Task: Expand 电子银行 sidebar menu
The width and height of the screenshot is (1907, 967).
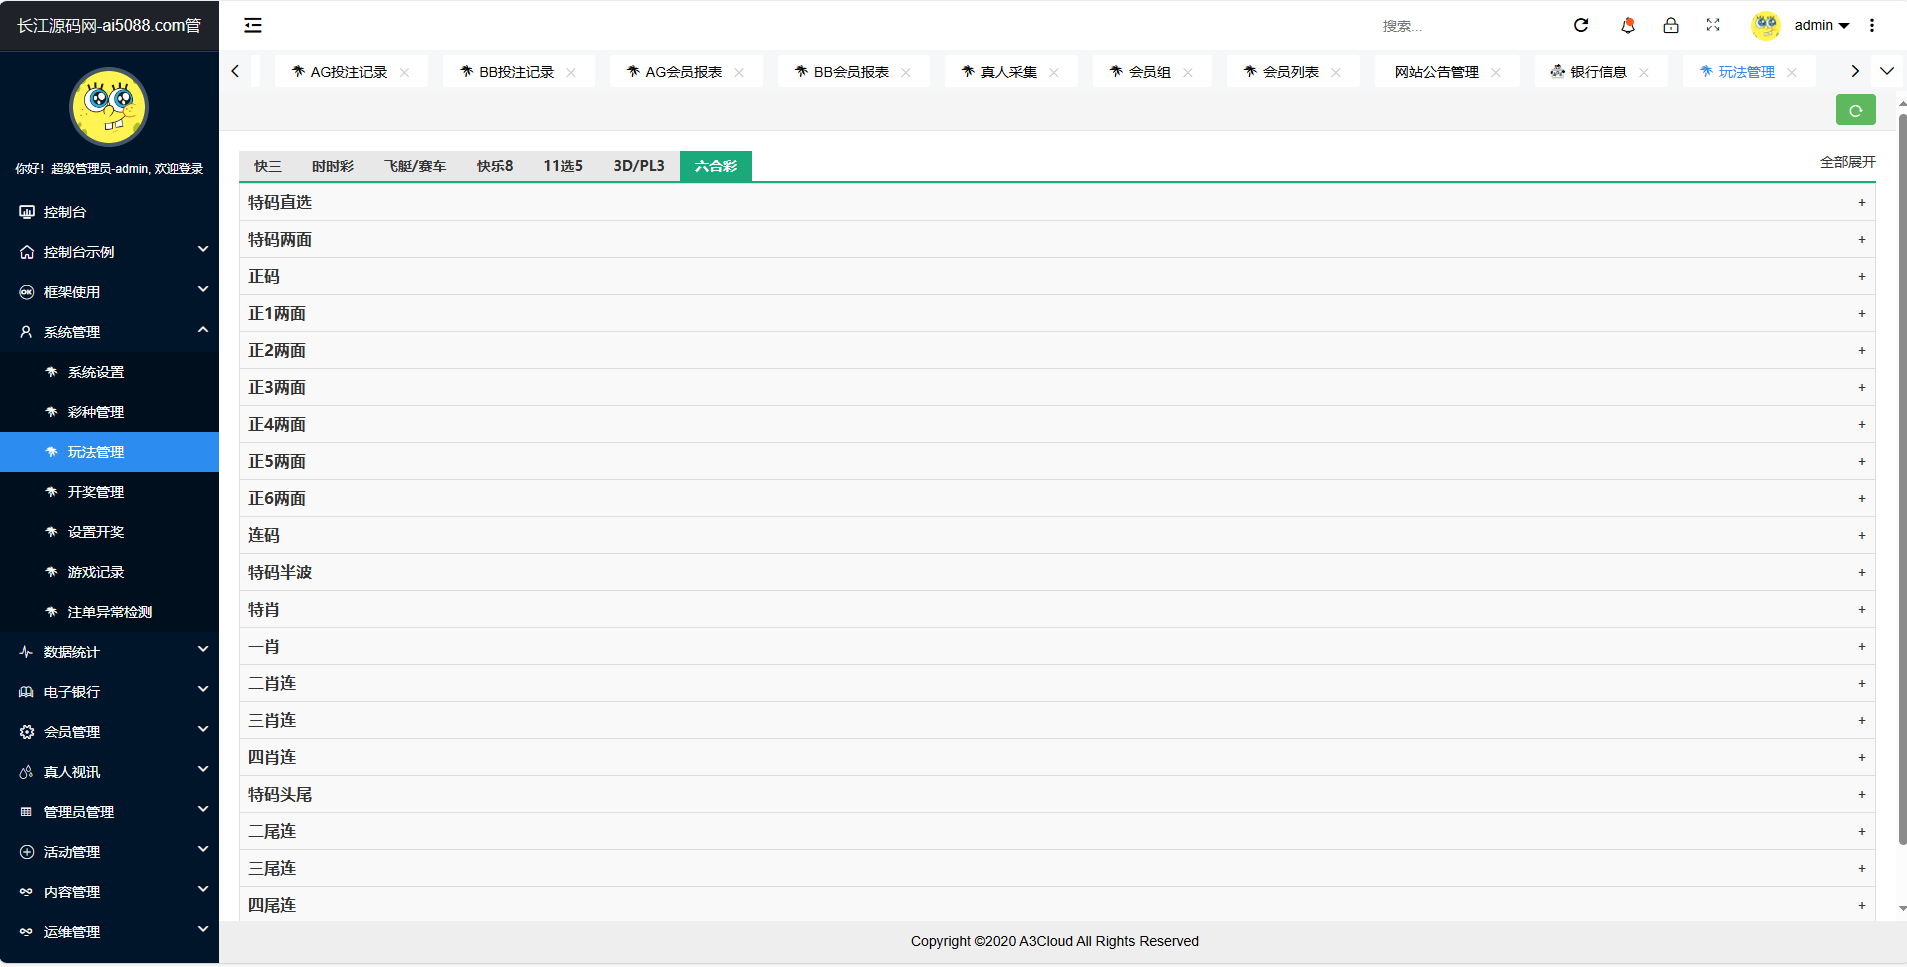Action: (x=109, y=692)
